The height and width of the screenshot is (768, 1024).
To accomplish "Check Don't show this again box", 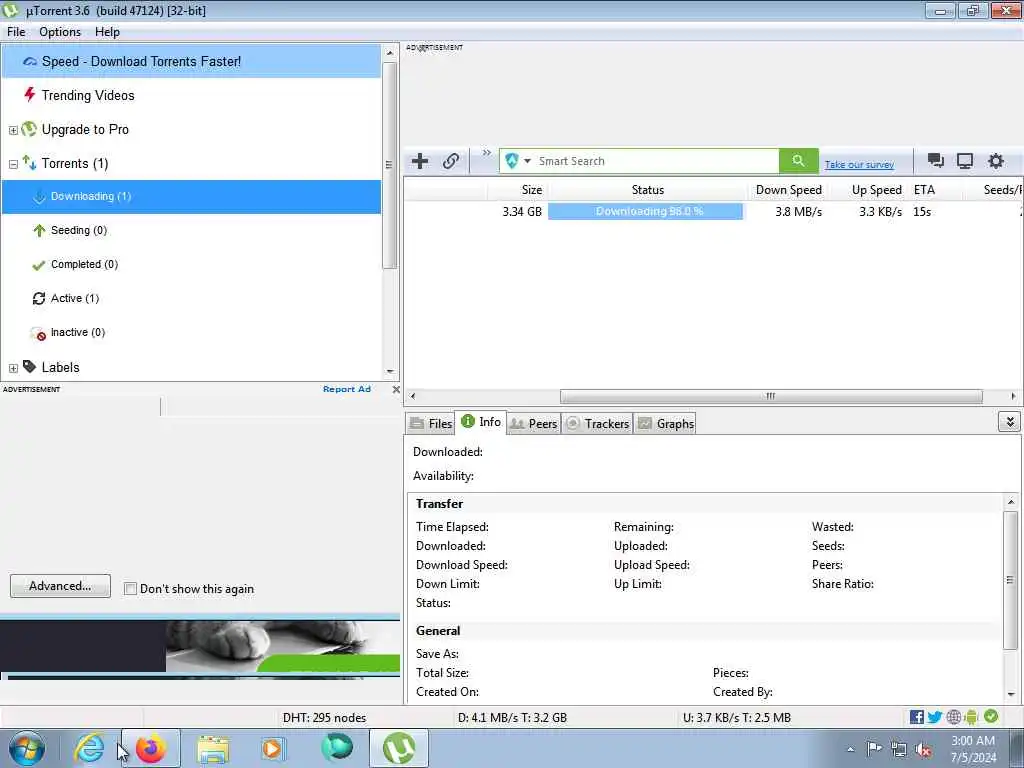I will coord(130,588).
